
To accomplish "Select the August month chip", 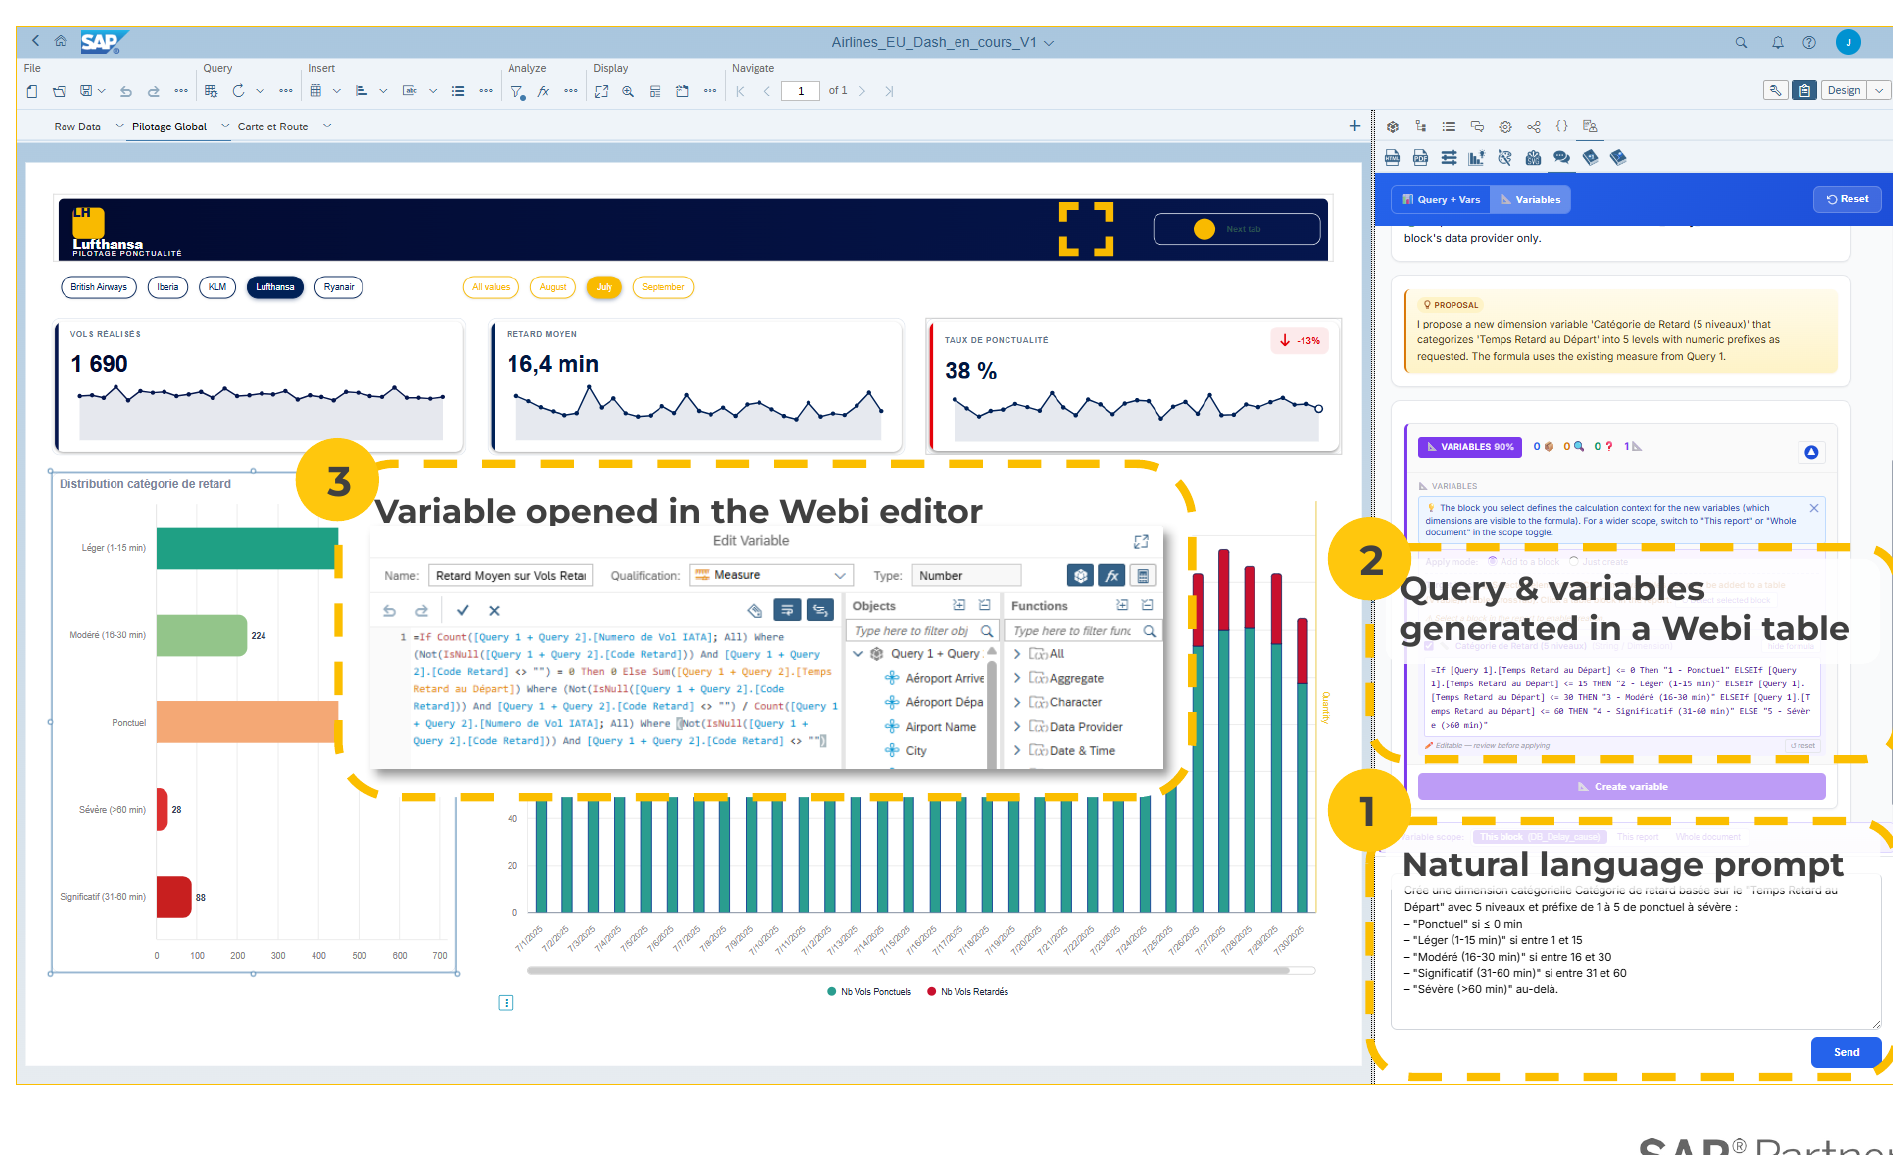I will (x=553, y=287).
